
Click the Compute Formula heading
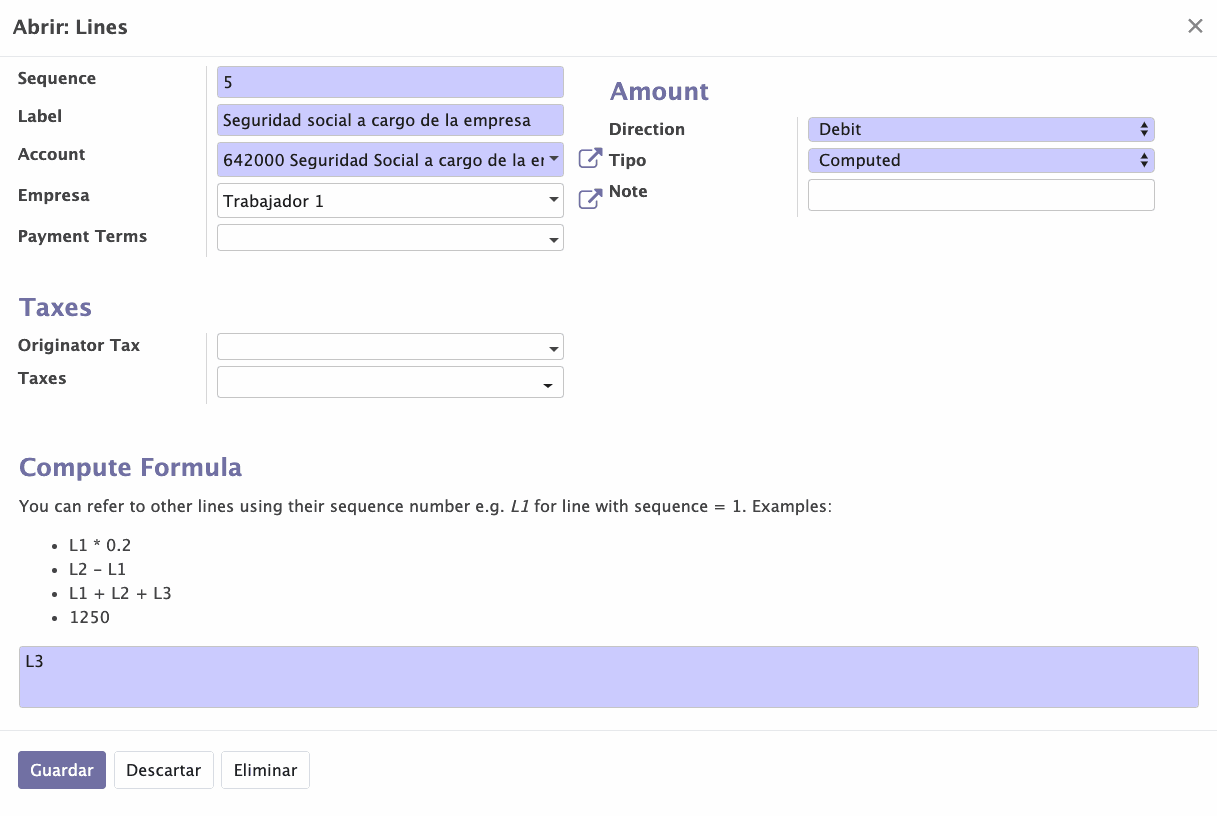click(130, 467)
